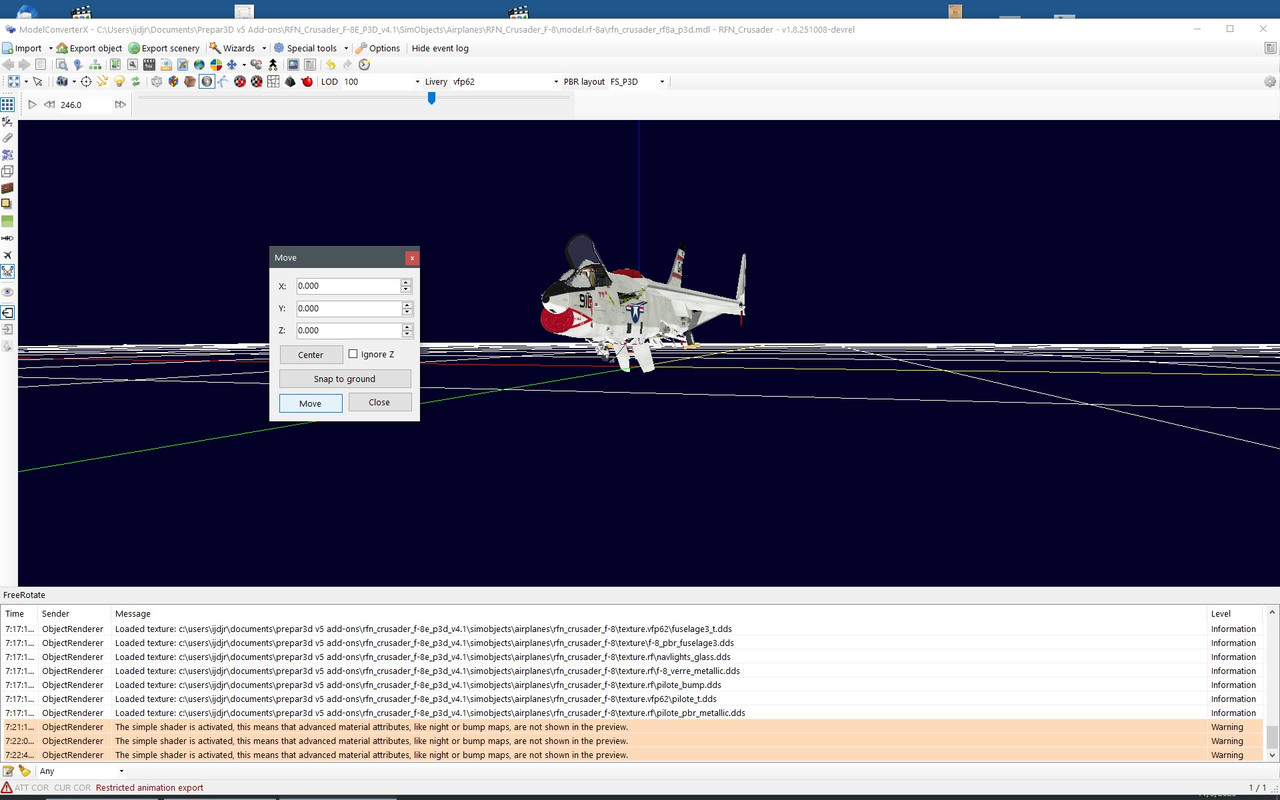Open the LOD dropdown
The width and height of the screenshot is (1280, 800).
click(x=417, y=82)
